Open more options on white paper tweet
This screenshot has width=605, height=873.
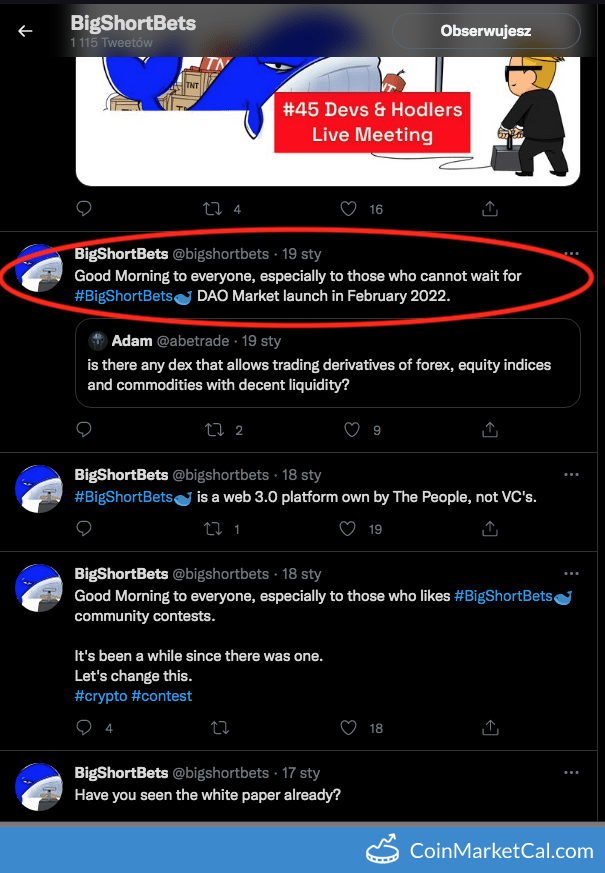[571, 772]
